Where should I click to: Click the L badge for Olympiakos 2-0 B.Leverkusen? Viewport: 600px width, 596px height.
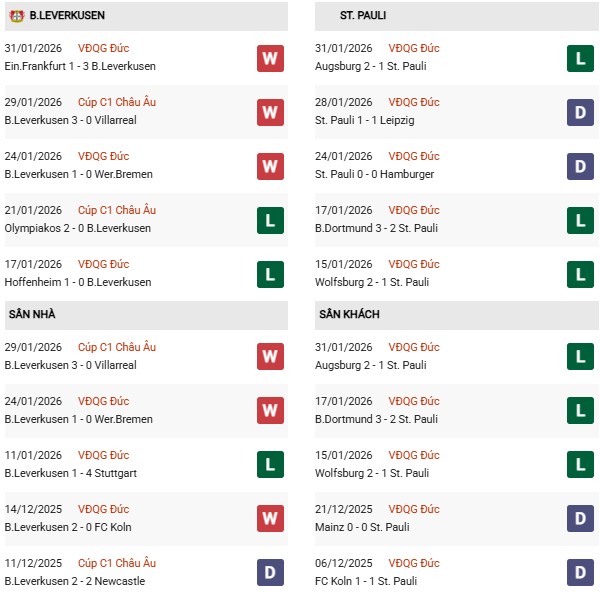coord(269,220)
